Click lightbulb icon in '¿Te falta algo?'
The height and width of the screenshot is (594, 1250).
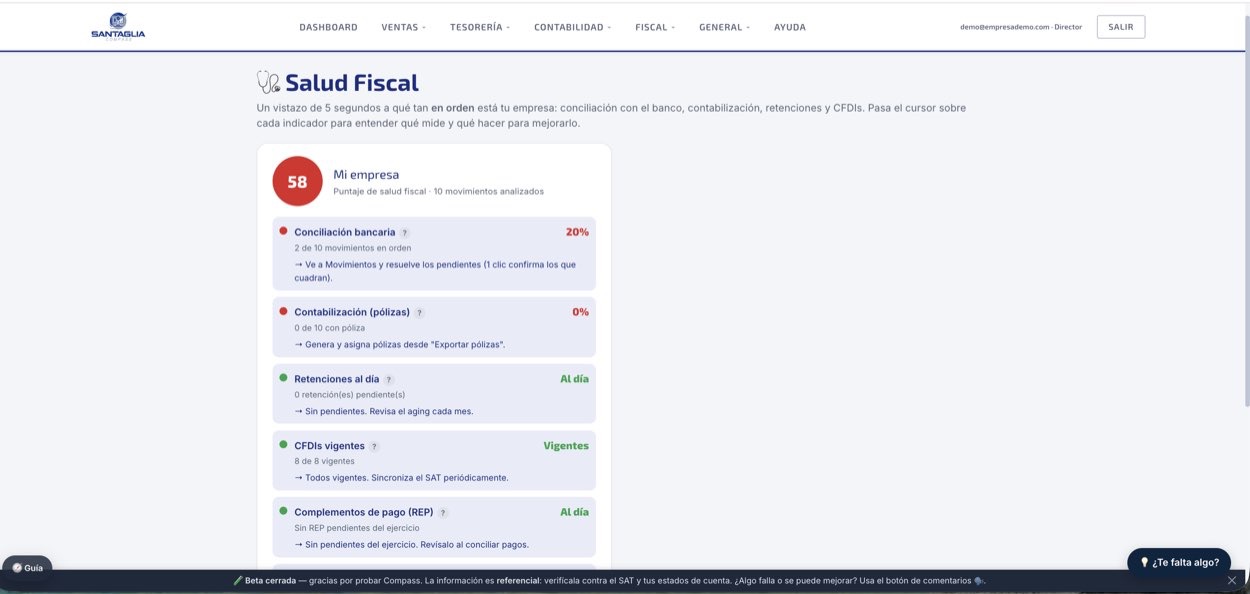click(1144, 562)
